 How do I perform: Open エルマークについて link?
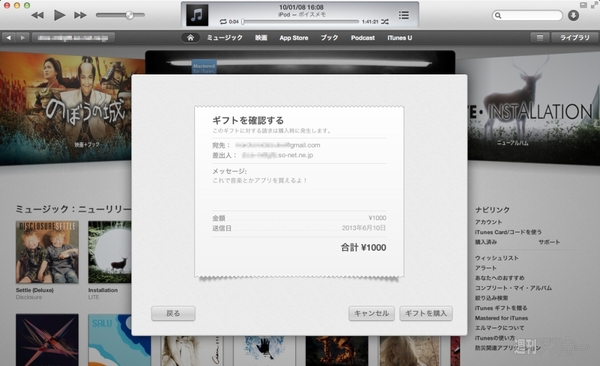tap(499, 328)
